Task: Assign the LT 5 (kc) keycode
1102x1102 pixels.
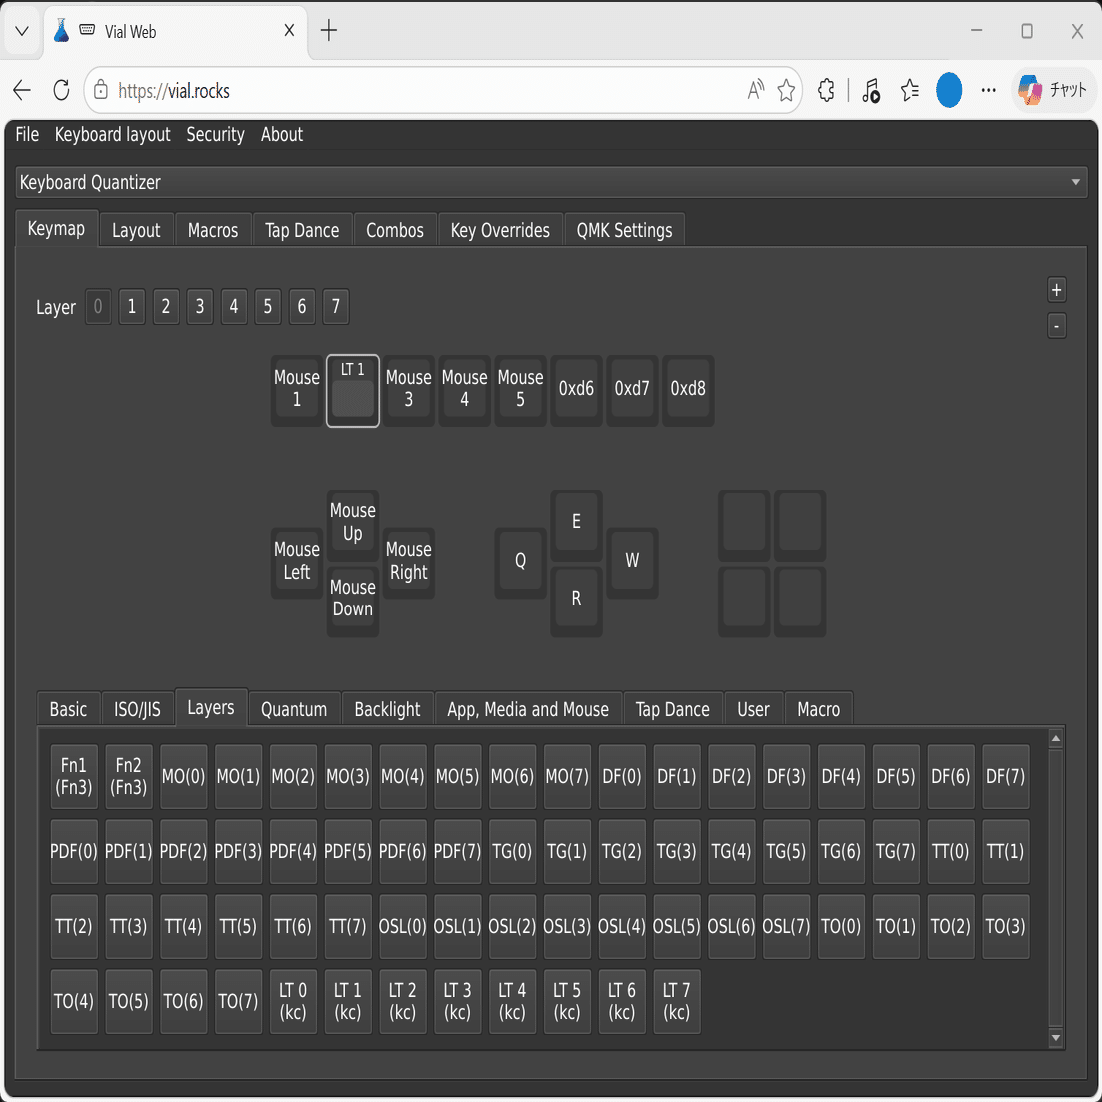Action: pos(567,1001)
